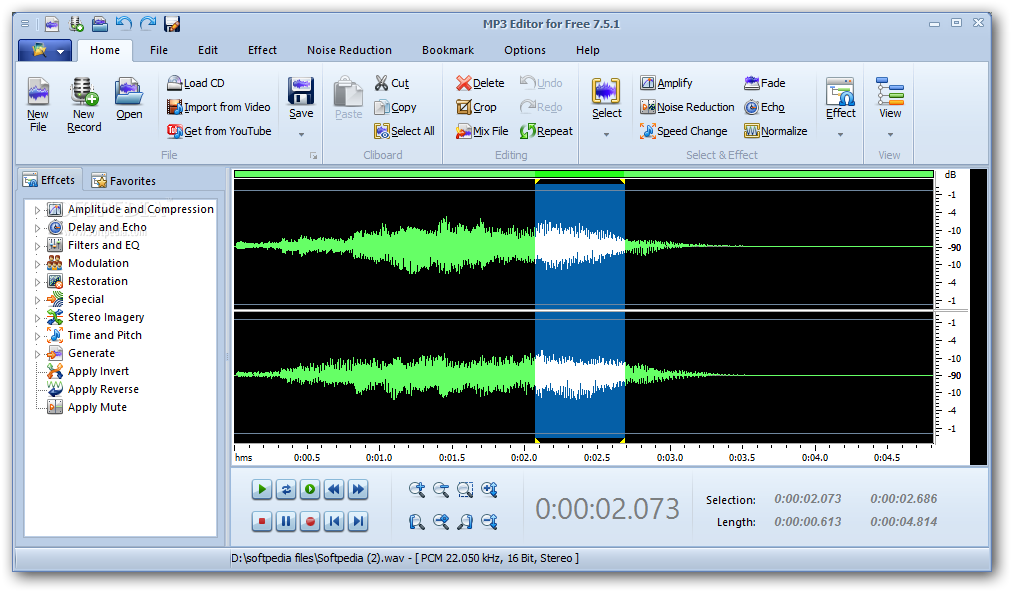Toggle loop playback button
The width and height of the screenshot is (1012, 592).
286,489
